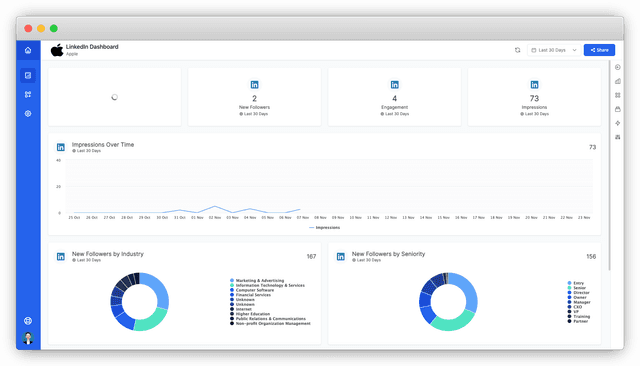
Task: Open the user profile avatar
Action: [x=28, y=338]
